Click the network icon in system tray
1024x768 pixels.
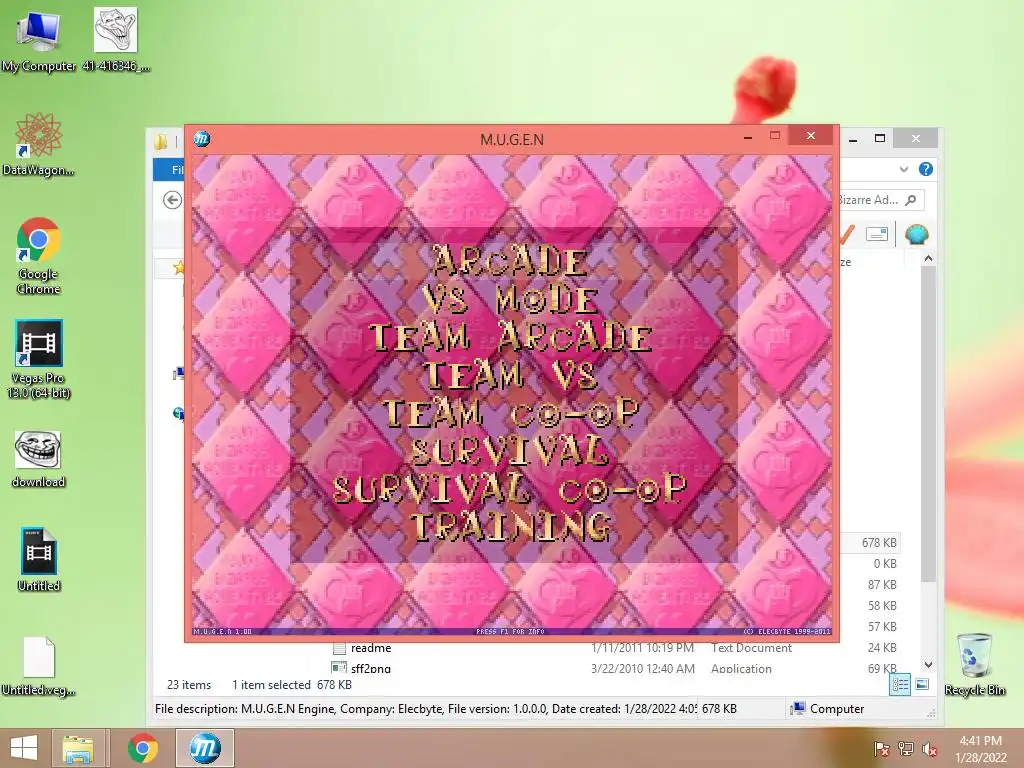coord(905,749)
